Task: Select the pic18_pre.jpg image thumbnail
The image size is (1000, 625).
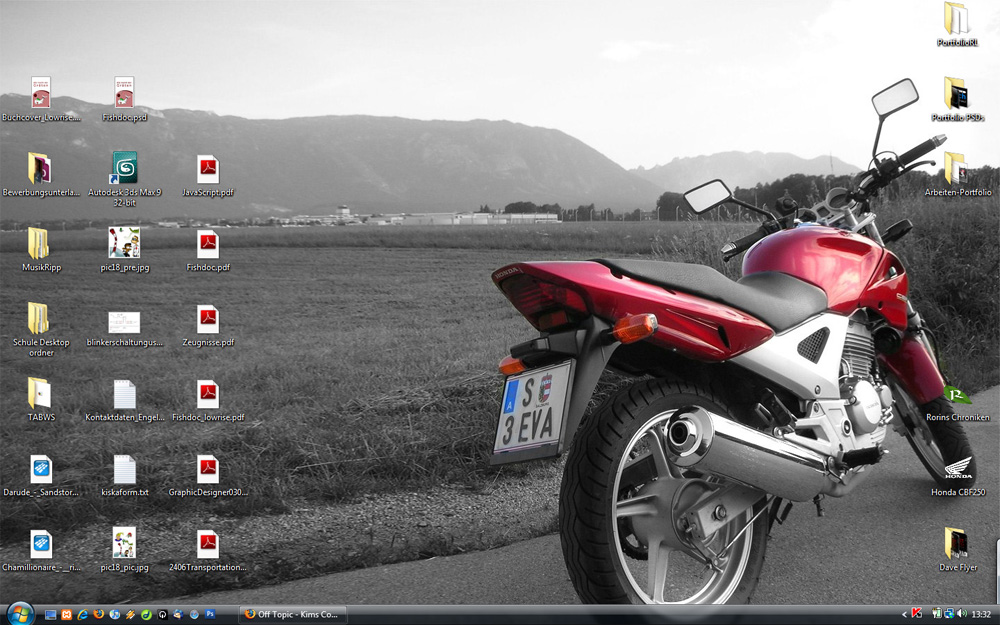Action: (x=124, y=243)
